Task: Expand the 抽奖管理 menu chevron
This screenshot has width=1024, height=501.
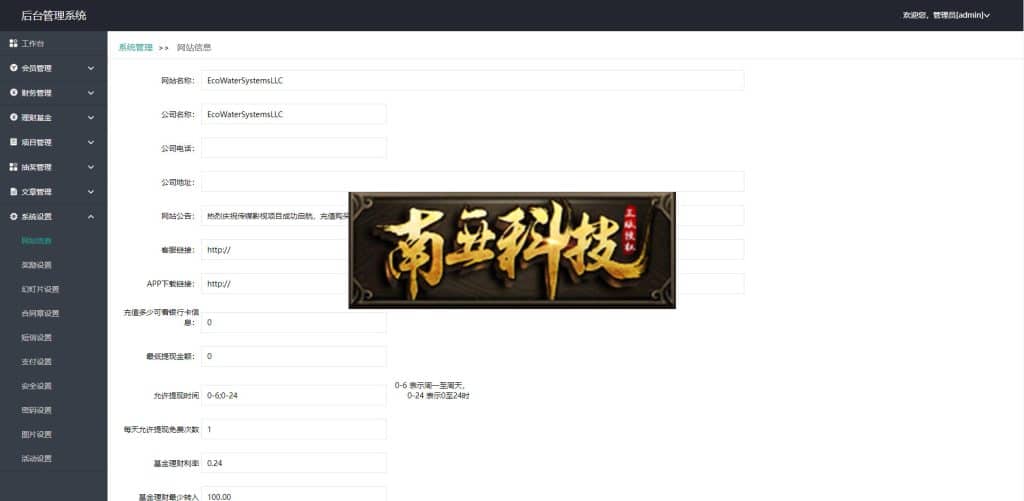Action: (91, 167)
